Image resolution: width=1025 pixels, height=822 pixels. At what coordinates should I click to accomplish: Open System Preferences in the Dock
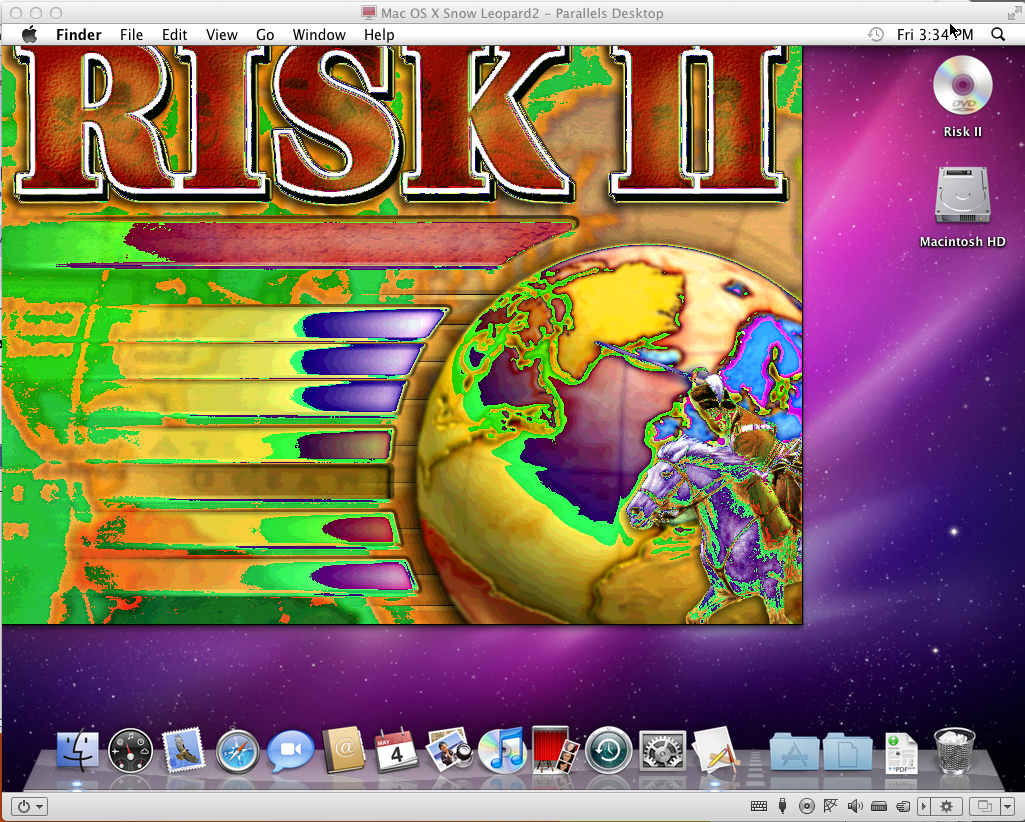point(662,751)
